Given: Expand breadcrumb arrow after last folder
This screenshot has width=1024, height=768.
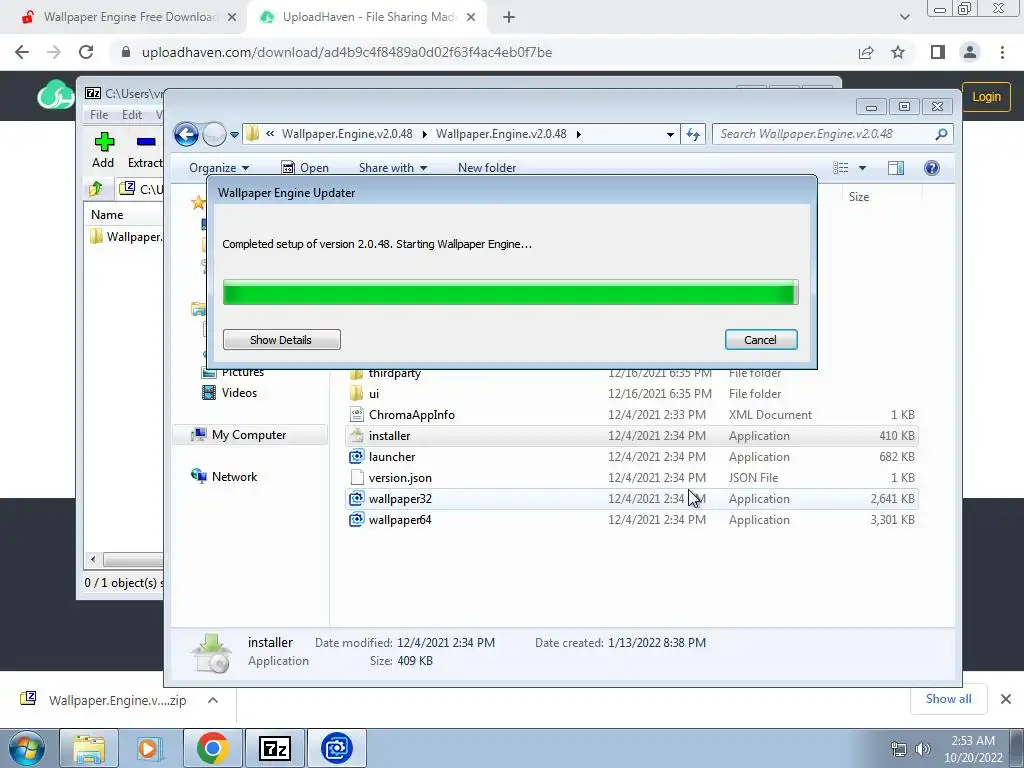Looking at the screenshot, I should click(579, 135).
